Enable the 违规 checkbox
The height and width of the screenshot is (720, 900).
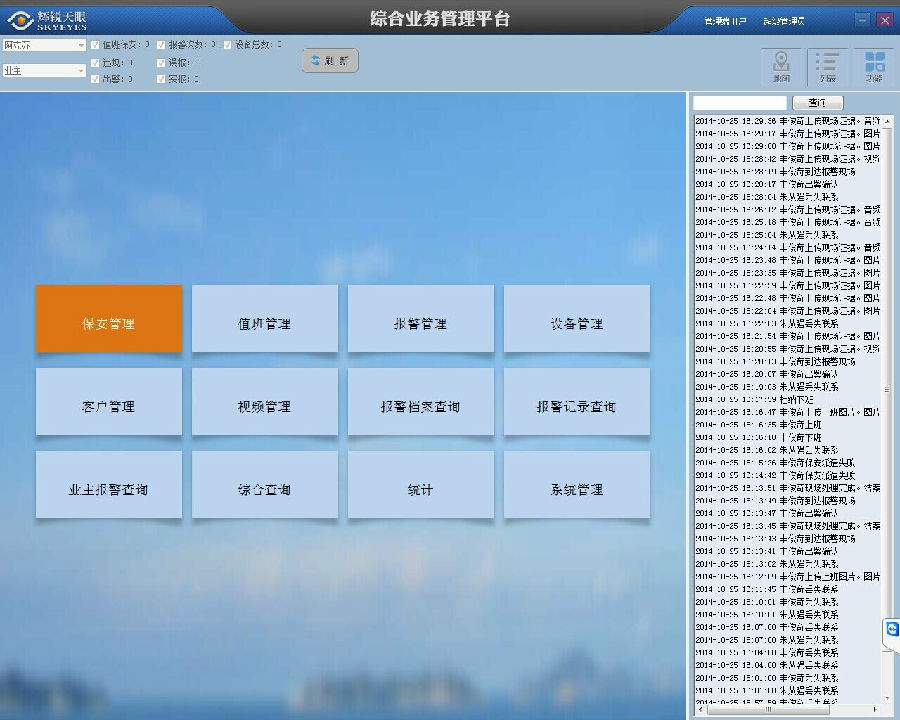pyautogui.click(x=93, y=61)
